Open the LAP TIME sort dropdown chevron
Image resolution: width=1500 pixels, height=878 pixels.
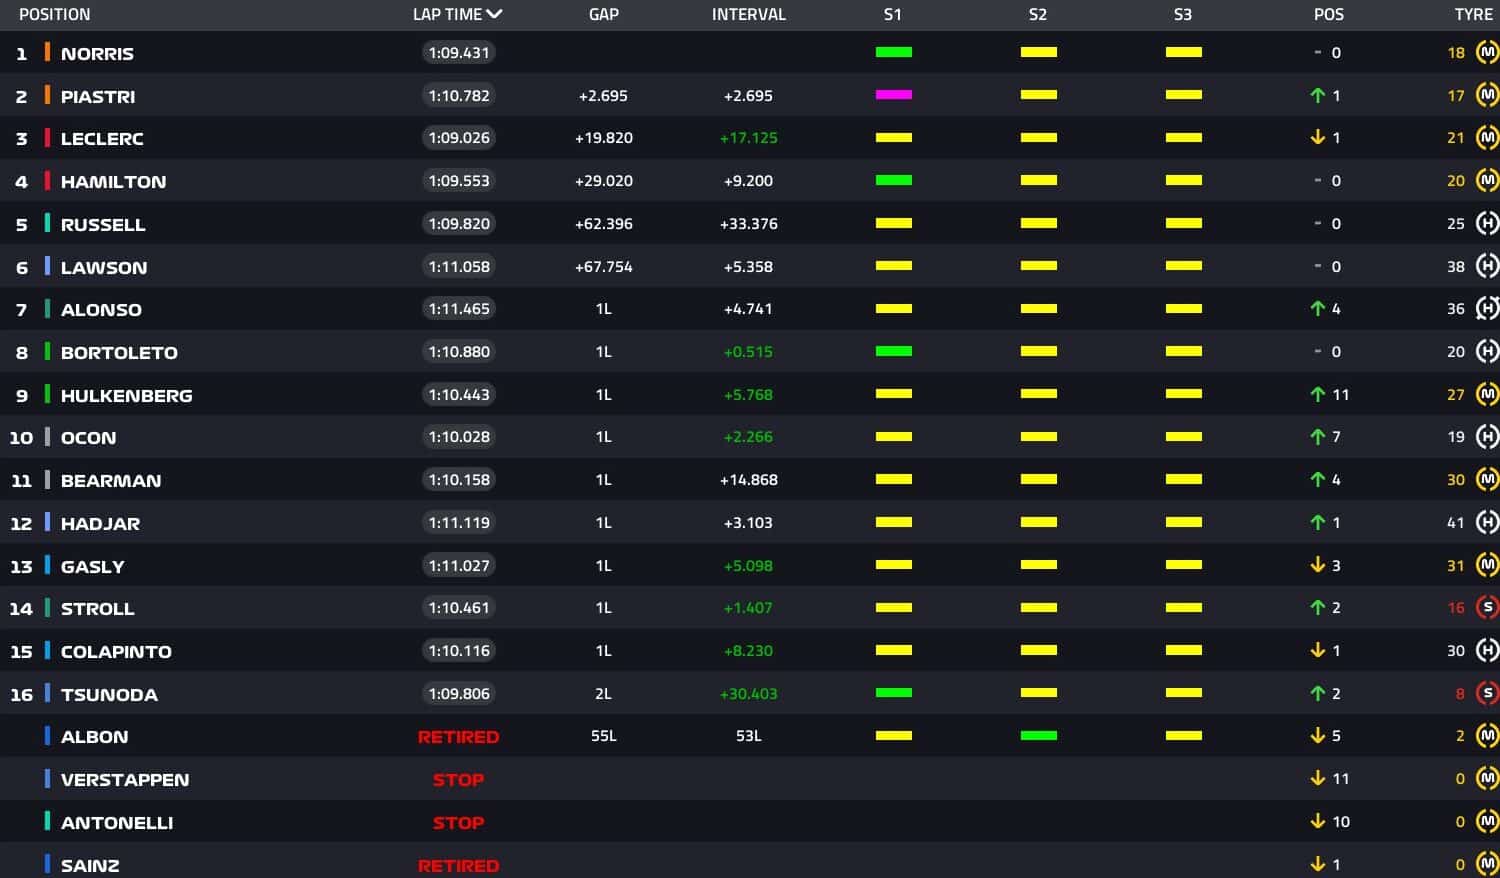pyautogui.click(x=494, y=14)
